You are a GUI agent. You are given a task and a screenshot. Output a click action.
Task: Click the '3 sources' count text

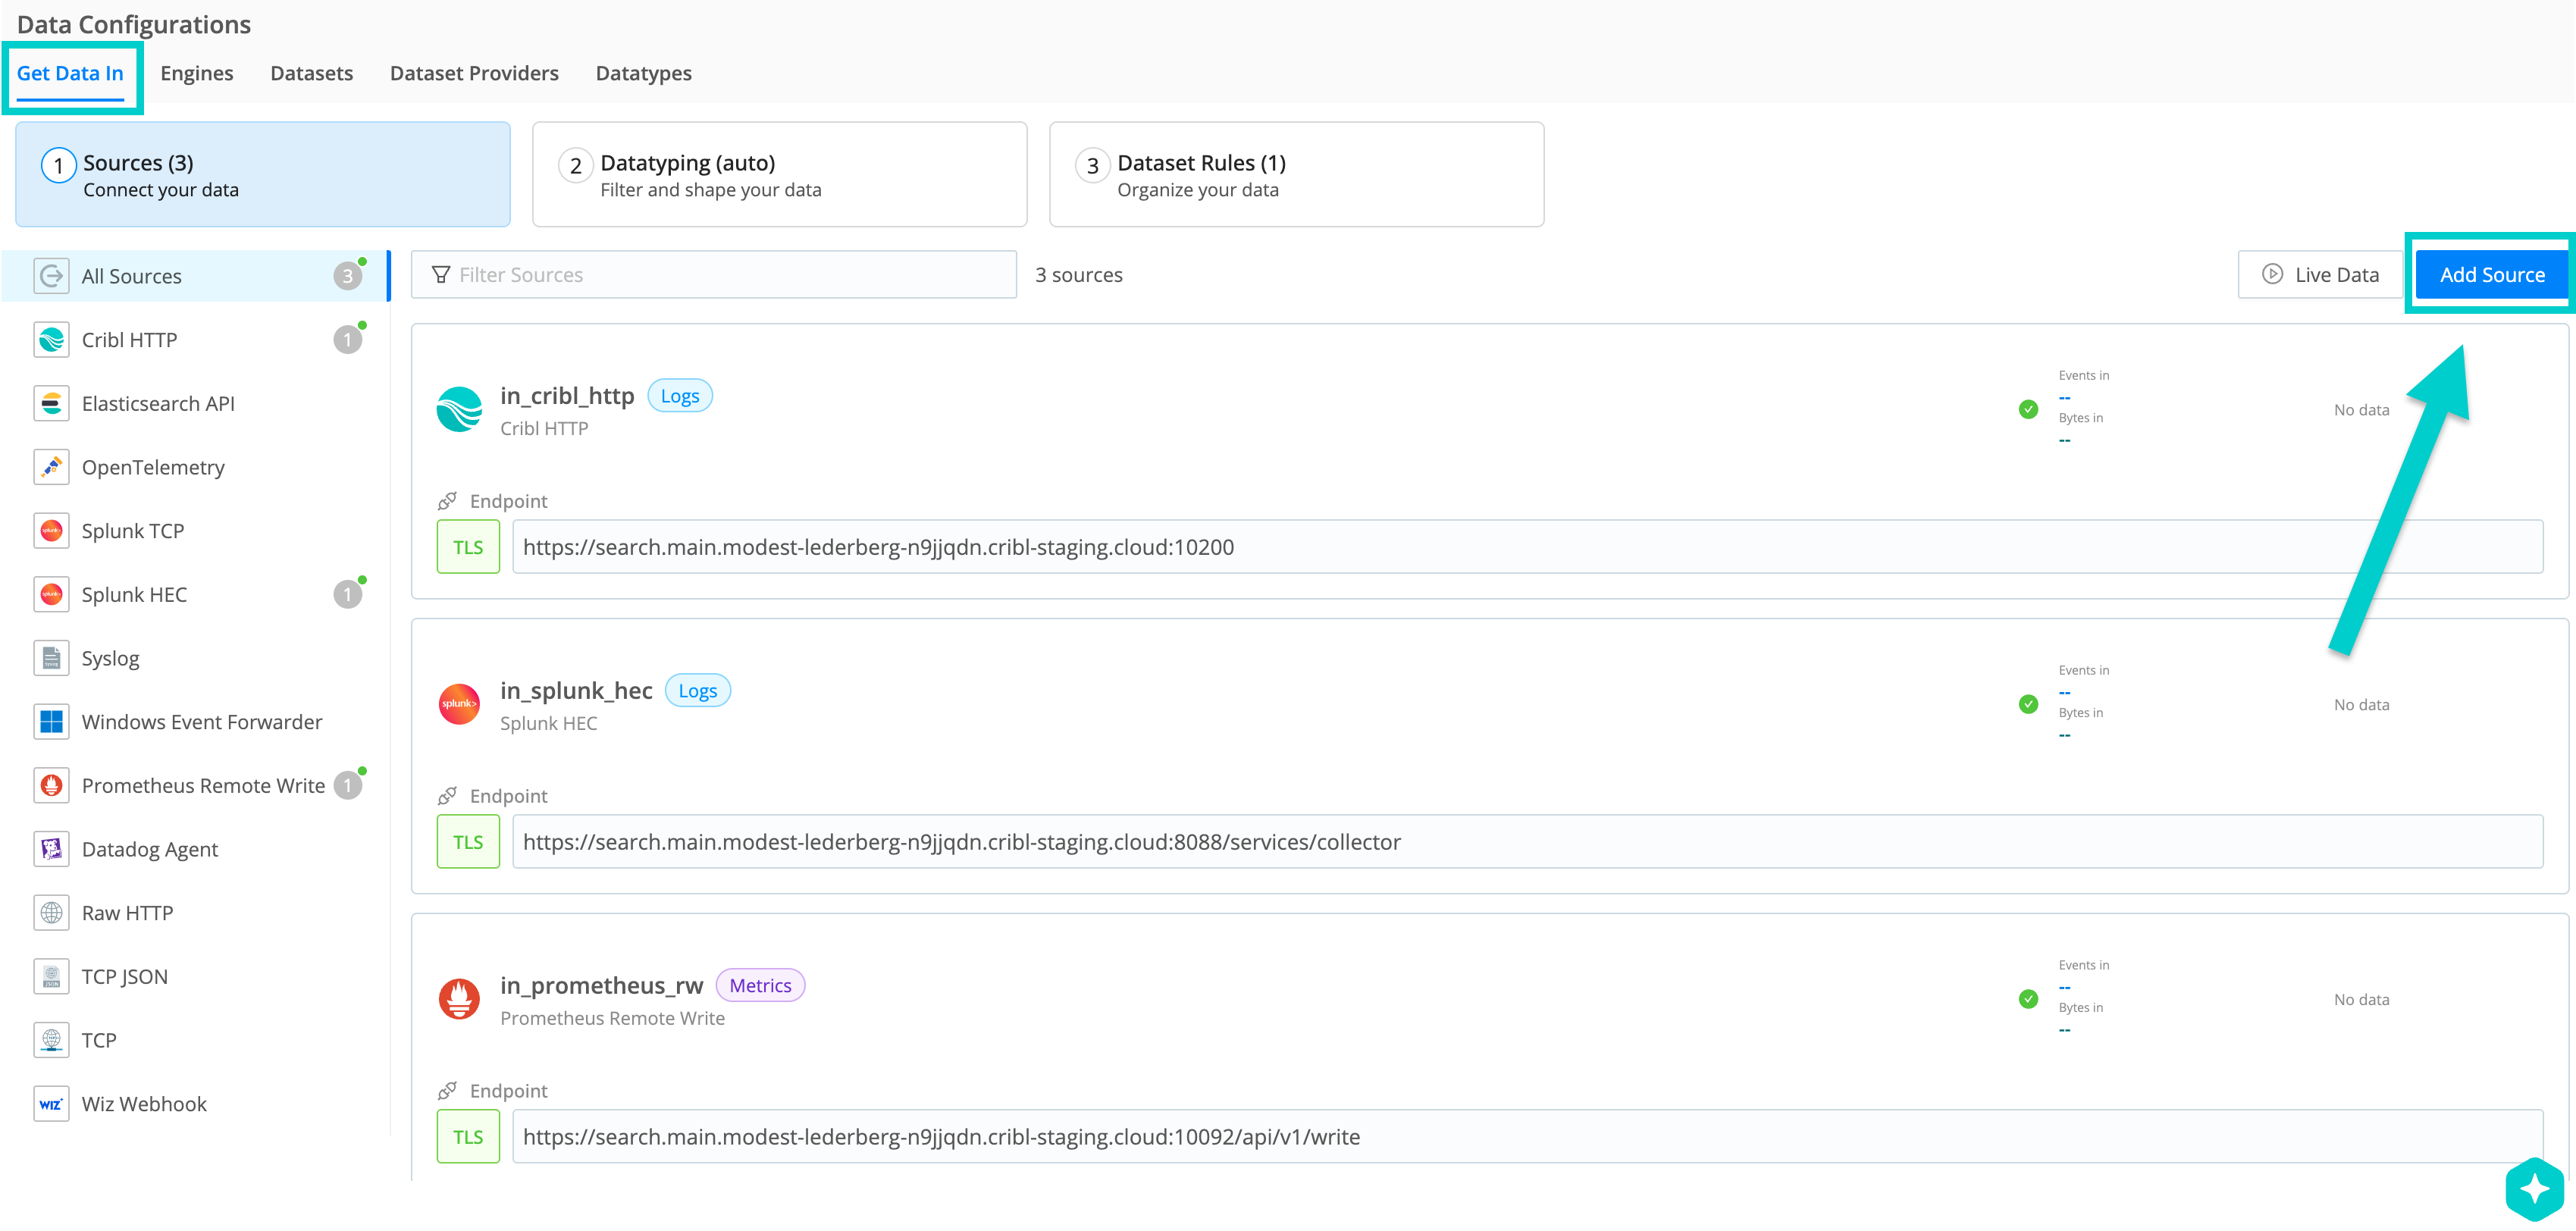coord(1079,275)
